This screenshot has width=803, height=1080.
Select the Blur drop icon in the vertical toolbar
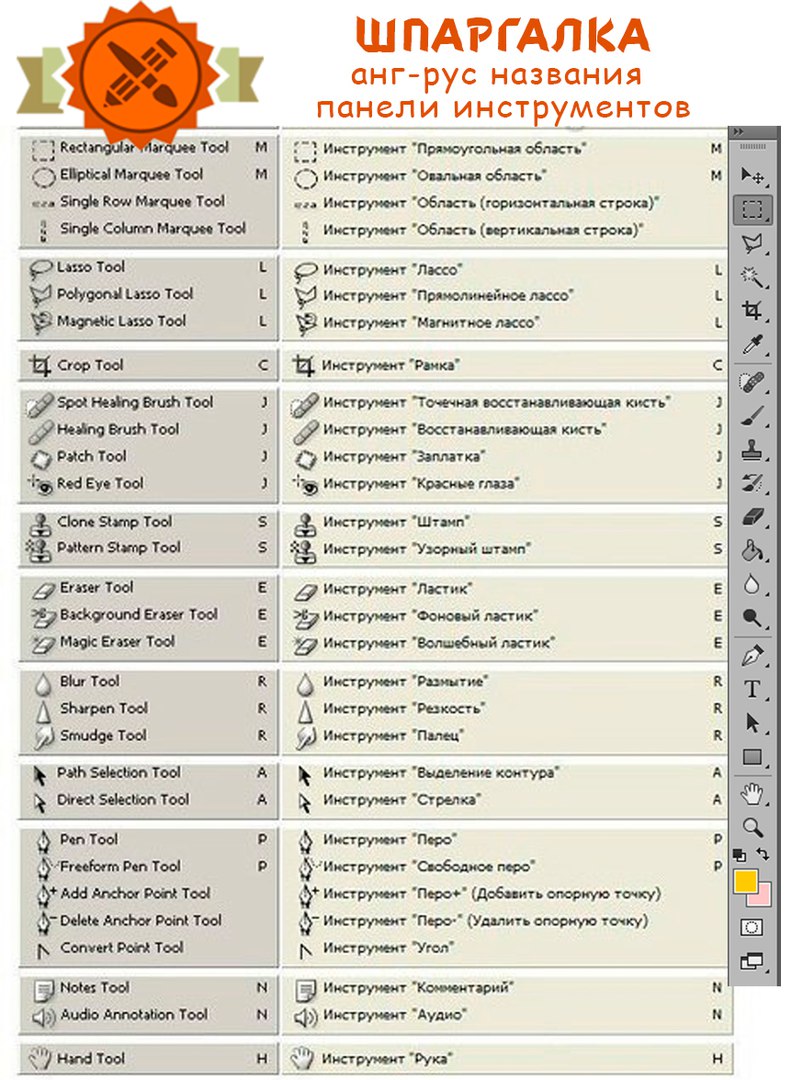pos(753,585)
